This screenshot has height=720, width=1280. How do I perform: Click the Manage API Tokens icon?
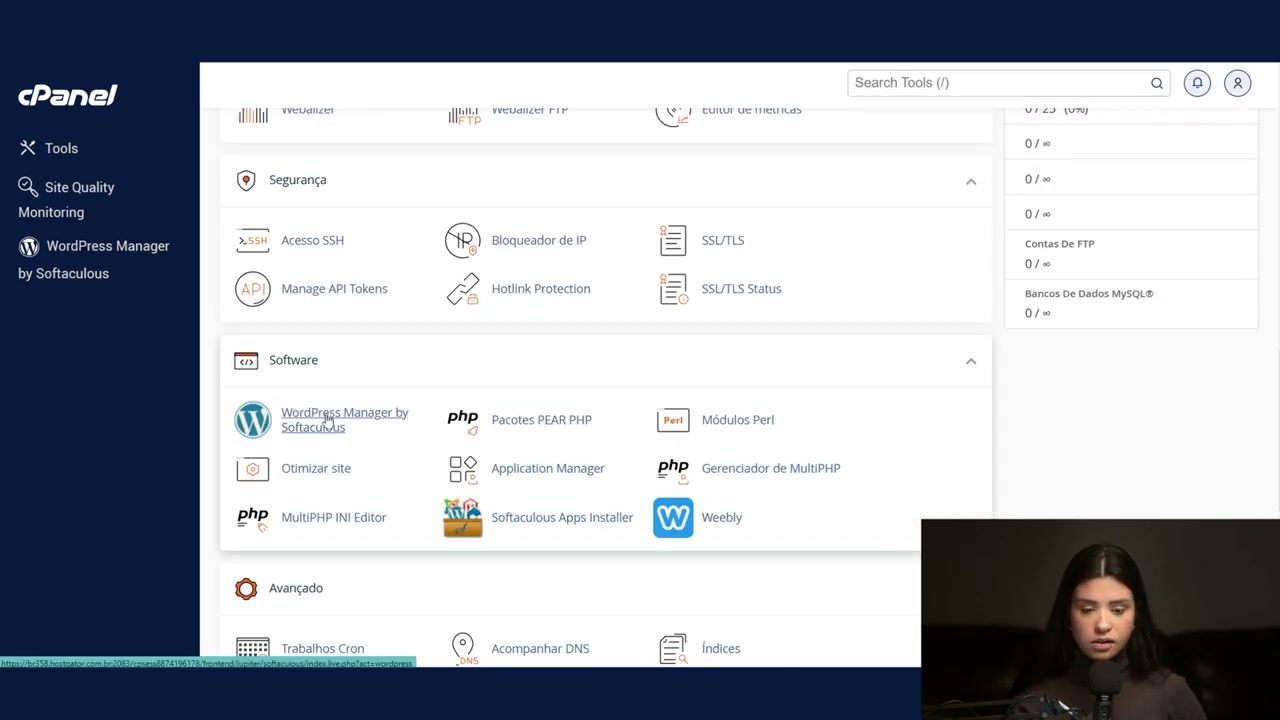coord(253,289)
